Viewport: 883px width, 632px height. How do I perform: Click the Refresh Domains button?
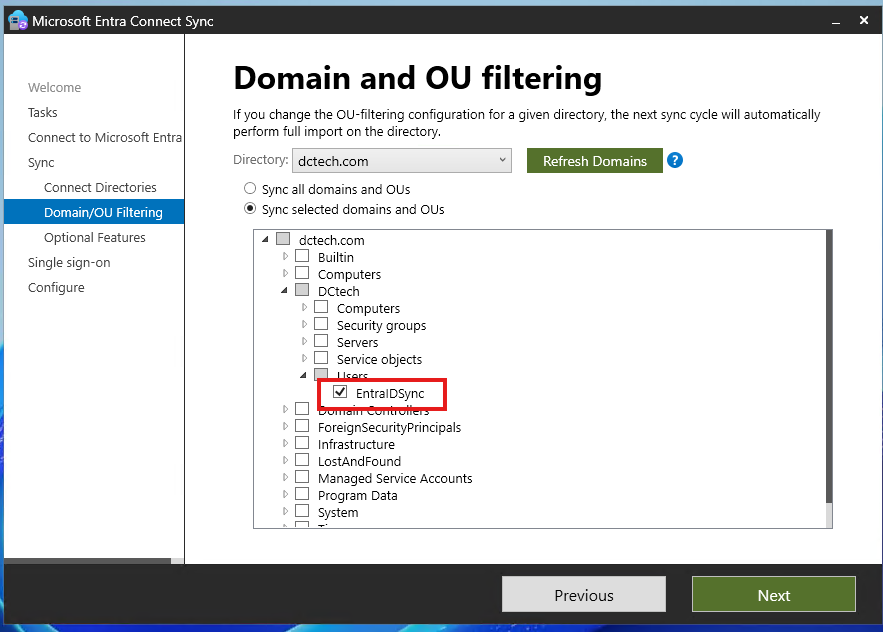(x=594, y=160)
